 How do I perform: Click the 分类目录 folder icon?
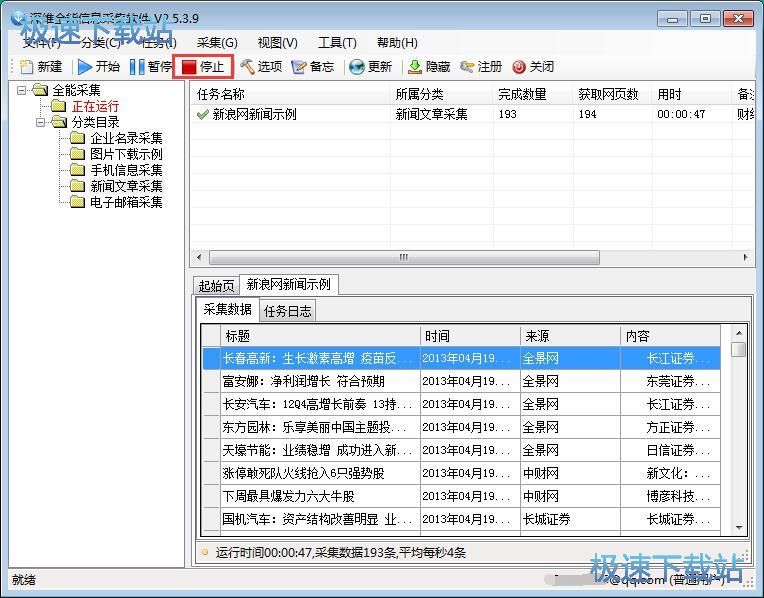[59, 122]
